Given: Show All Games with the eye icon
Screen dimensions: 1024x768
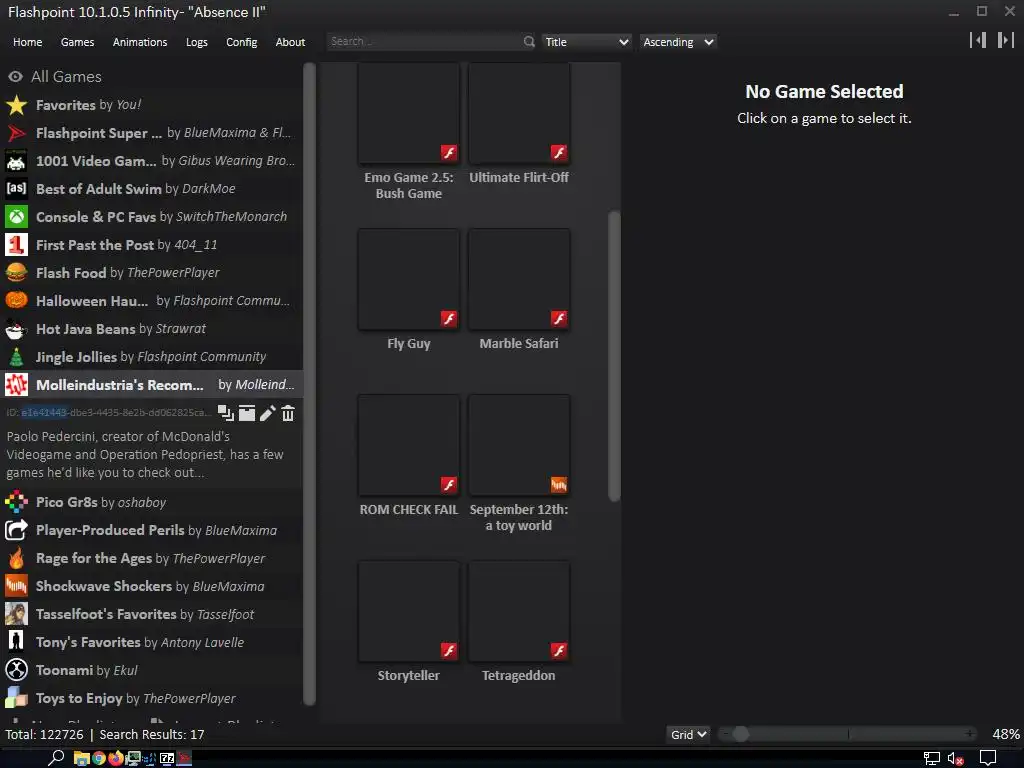Looking at the screenshot, I should click(15, 76).
